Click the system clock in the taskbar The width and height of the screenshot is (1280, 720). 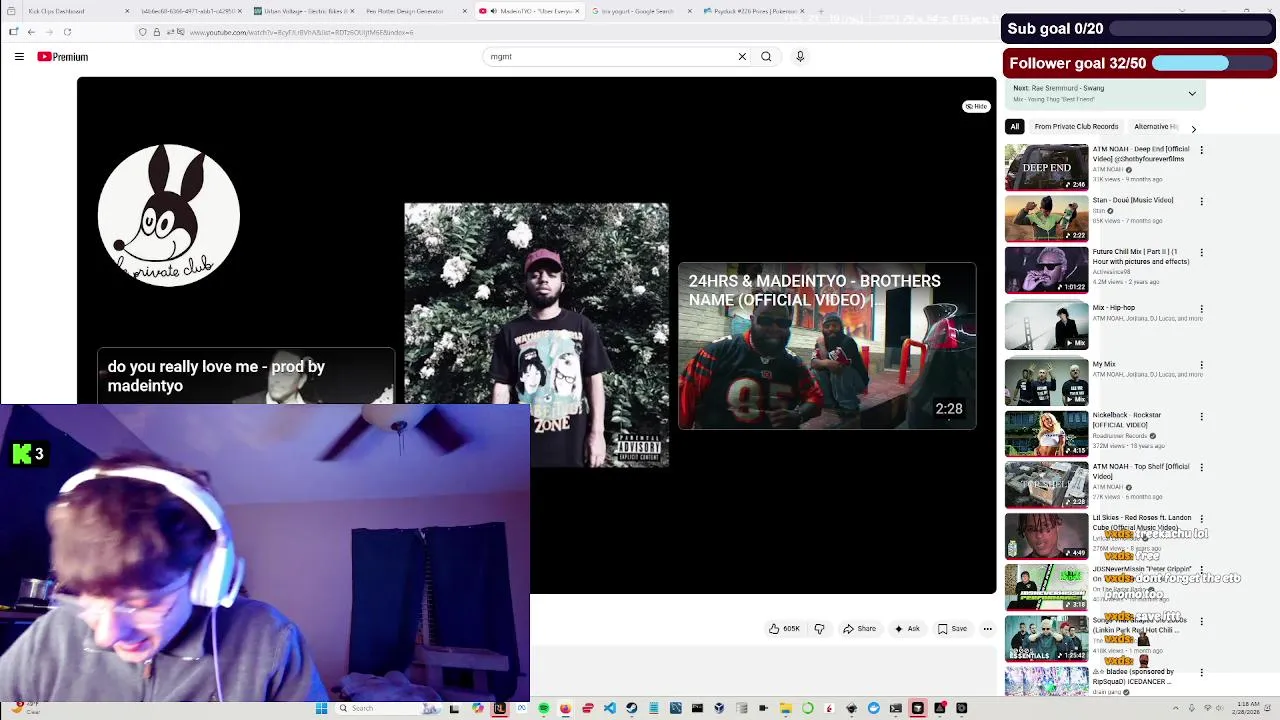tap(1248, 708)
